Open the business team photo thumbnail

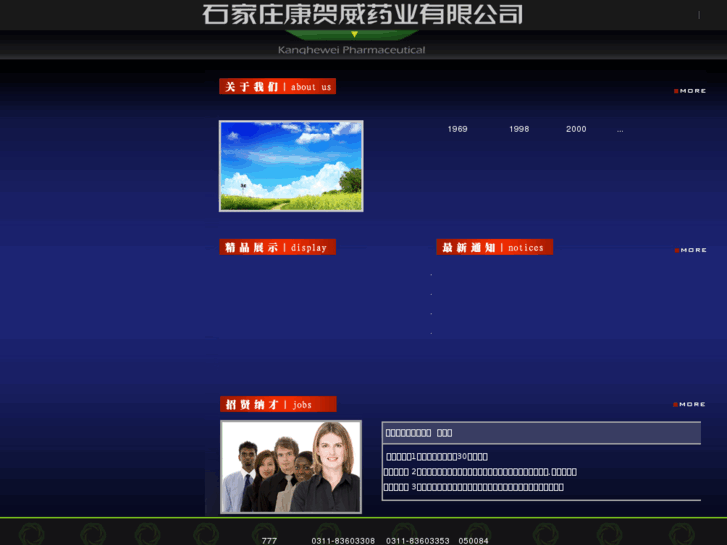(291, 467)
